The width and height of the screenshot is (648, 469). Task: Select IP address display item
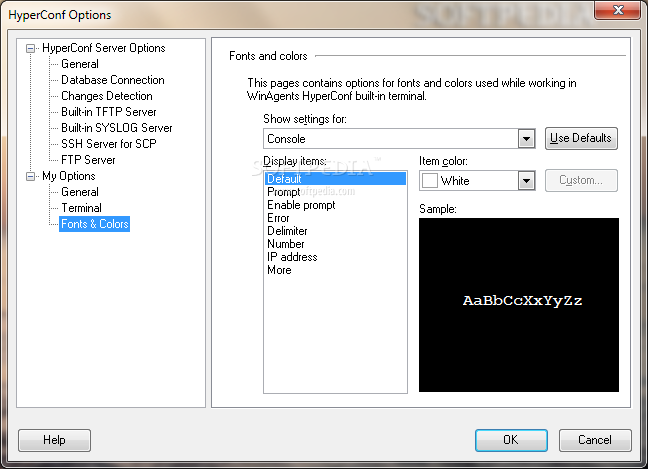335,257
